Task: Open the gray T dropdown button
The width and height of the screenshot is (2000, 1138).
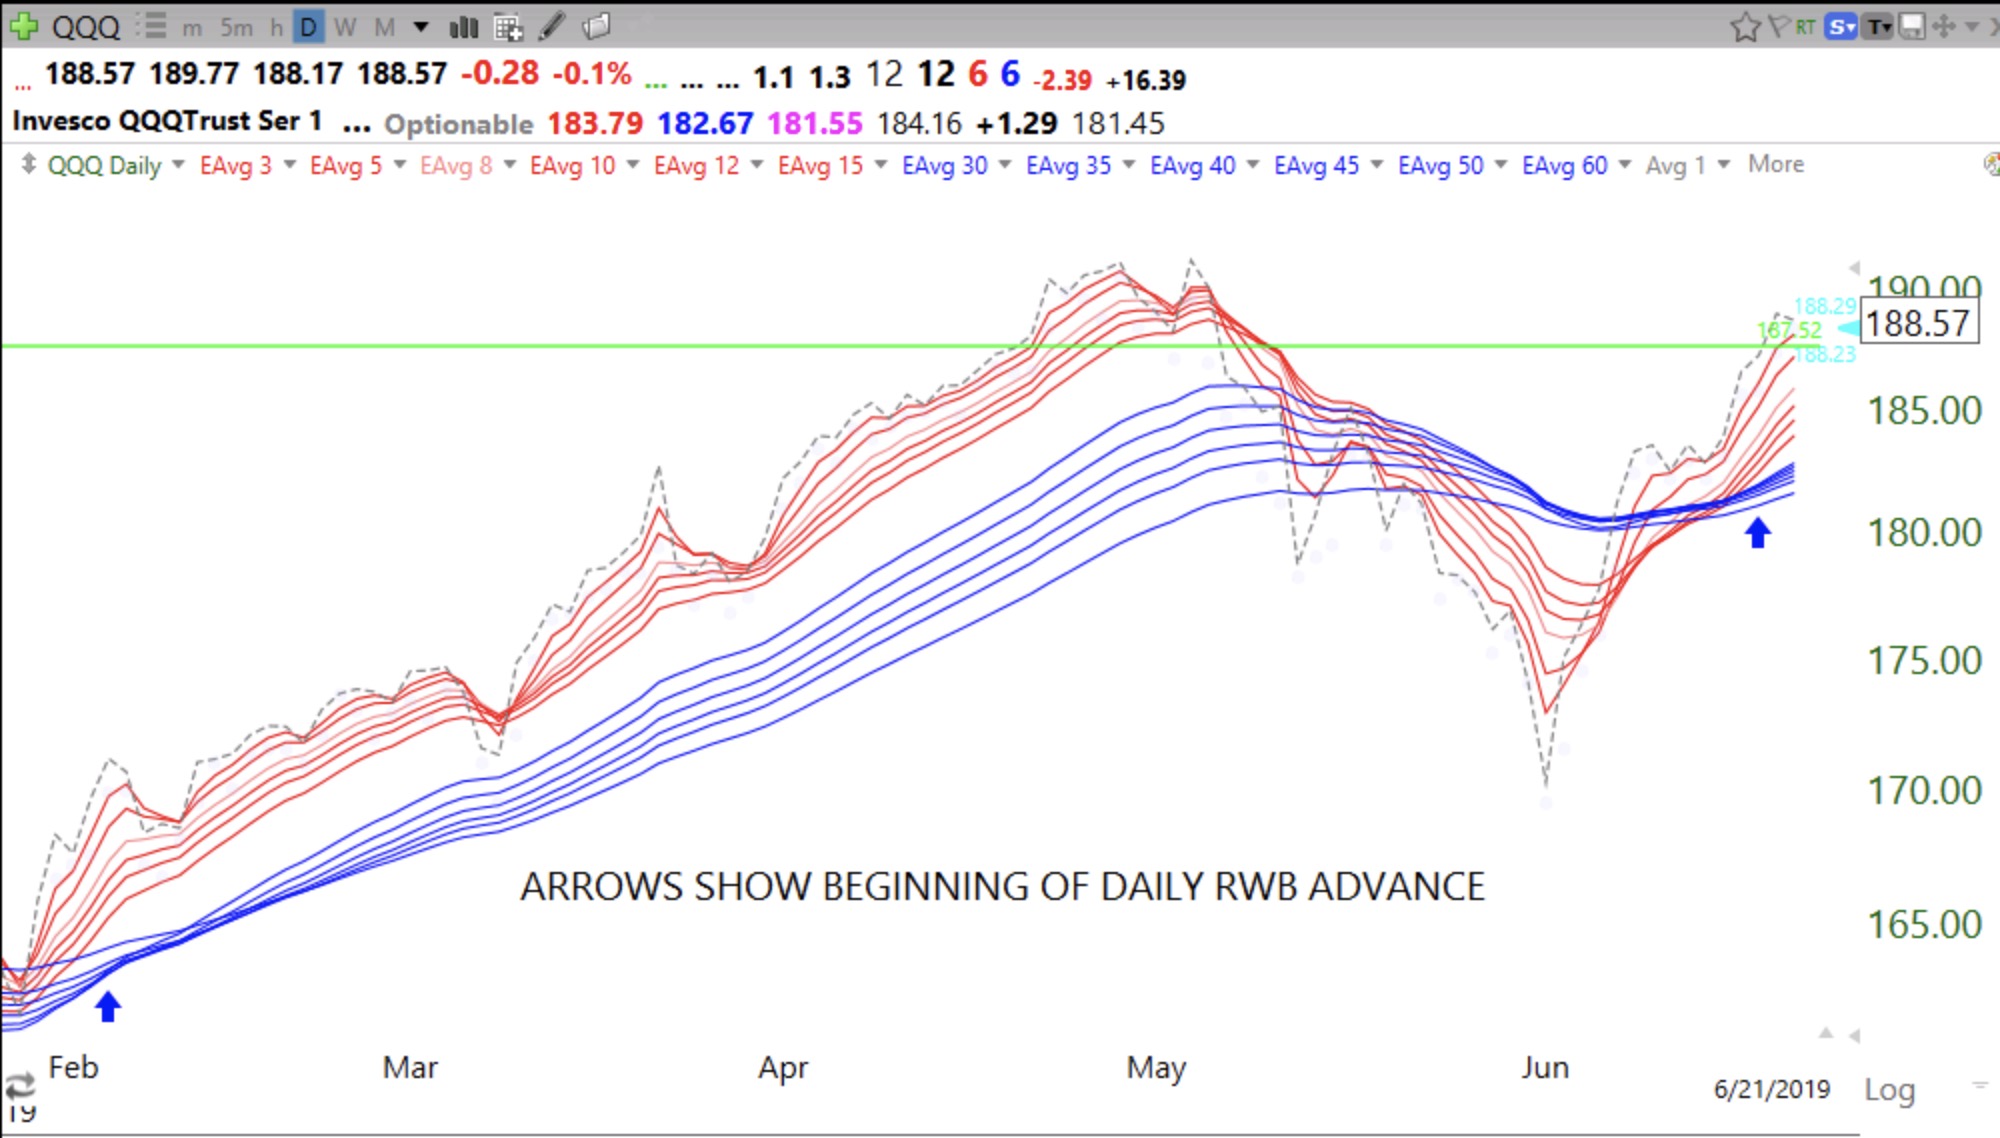Action: click(x=1879, y=27)
